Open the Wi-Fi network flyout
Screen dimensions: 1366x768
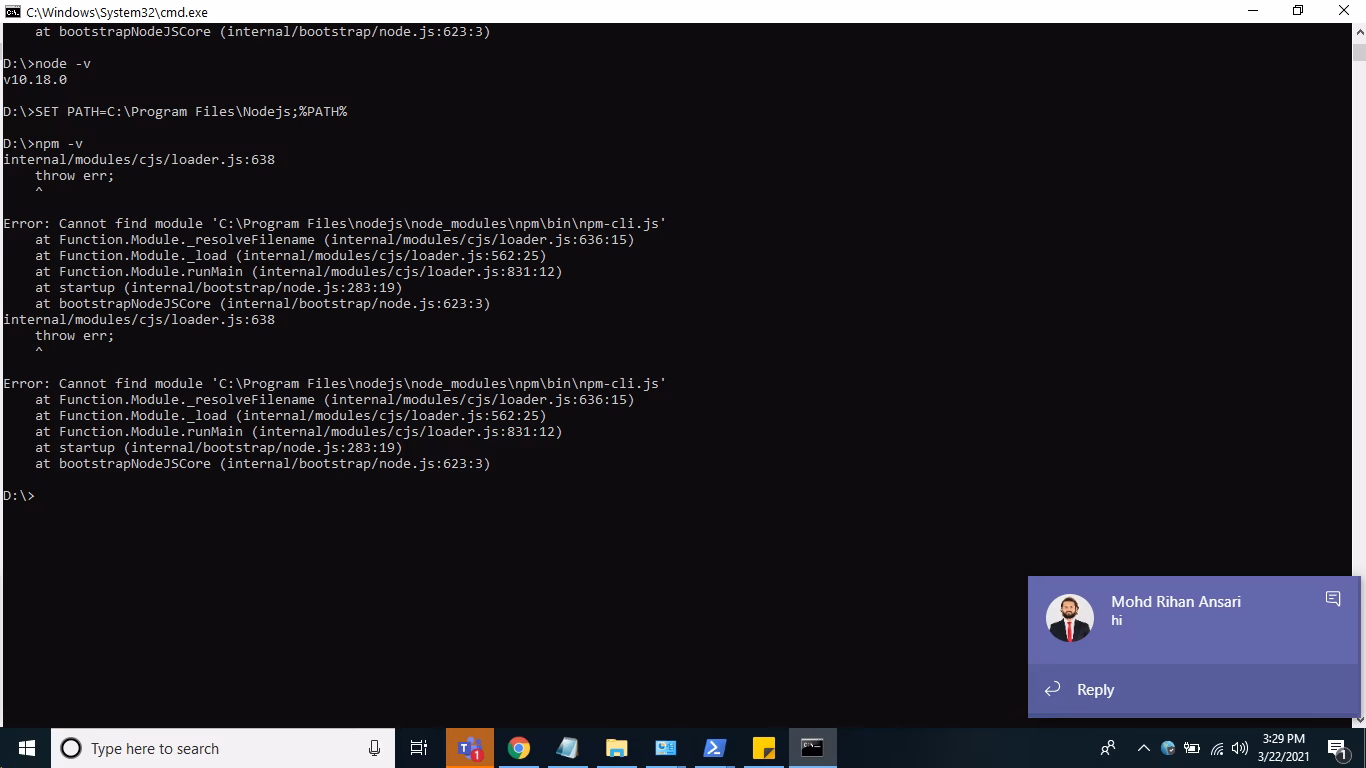pos(1218,748)
